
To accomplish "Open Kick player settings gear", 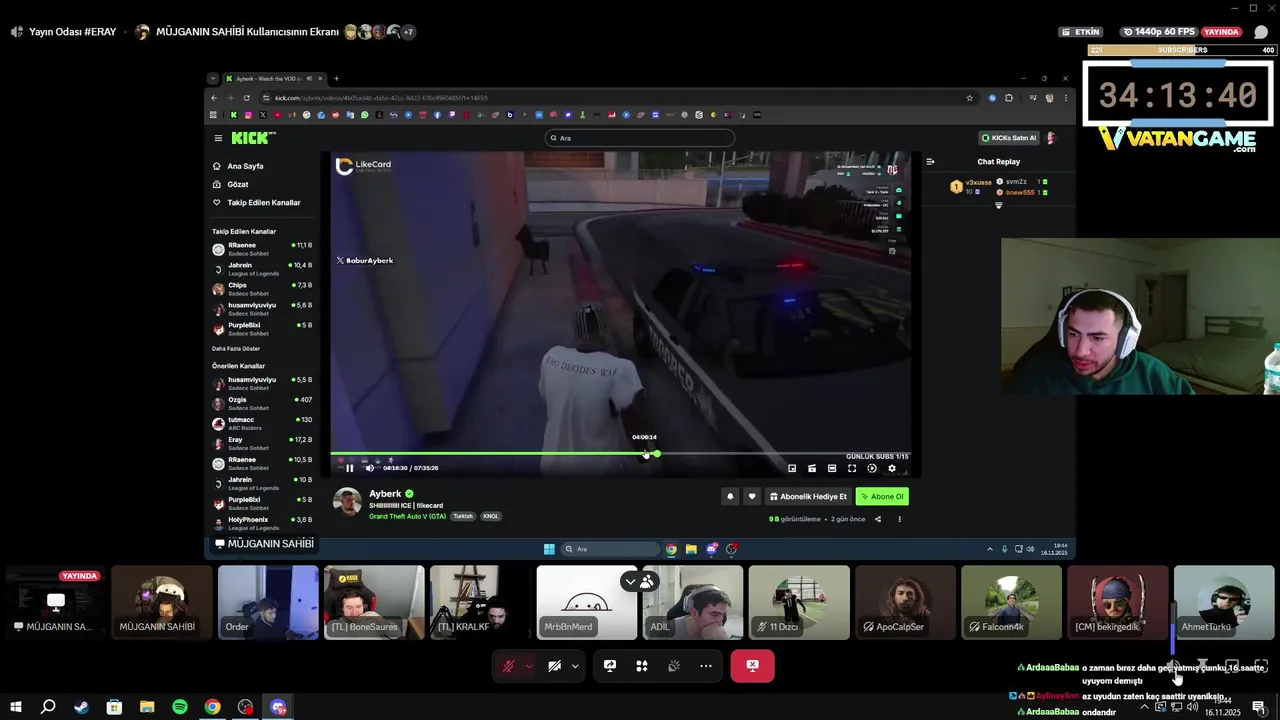I will coord(892,468).
